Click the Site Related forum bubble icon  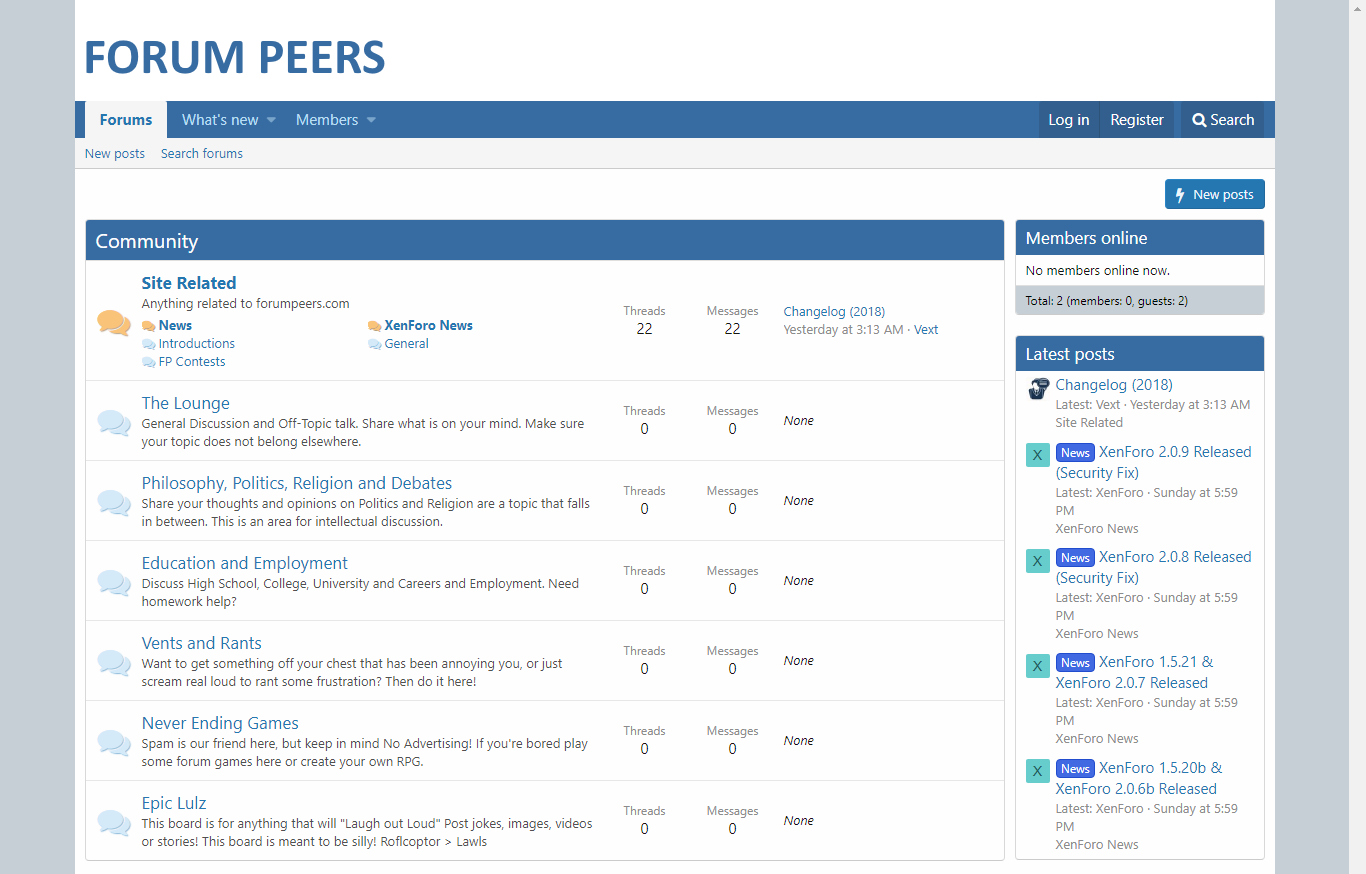pyautogui.click(x=113, y=323)
